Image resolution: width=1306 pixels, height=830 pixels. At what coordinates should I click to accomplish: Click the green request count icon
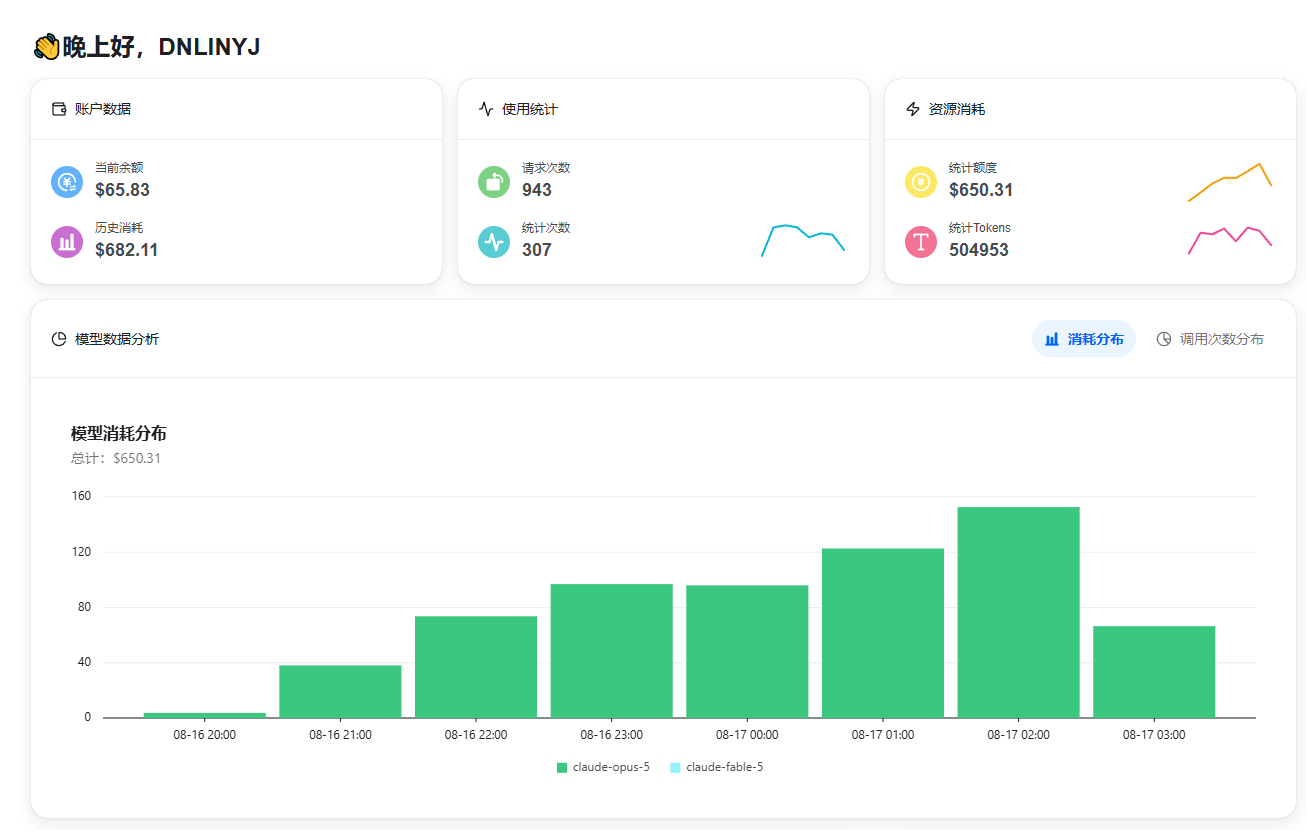click(494, 182)
